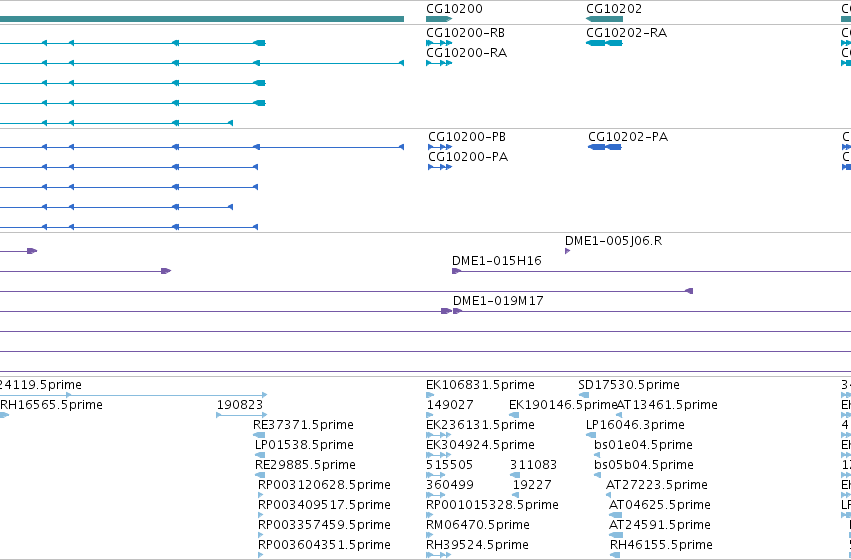
Task: Click the DME1-005J06.R label
Action: click(x=613, y=240)
